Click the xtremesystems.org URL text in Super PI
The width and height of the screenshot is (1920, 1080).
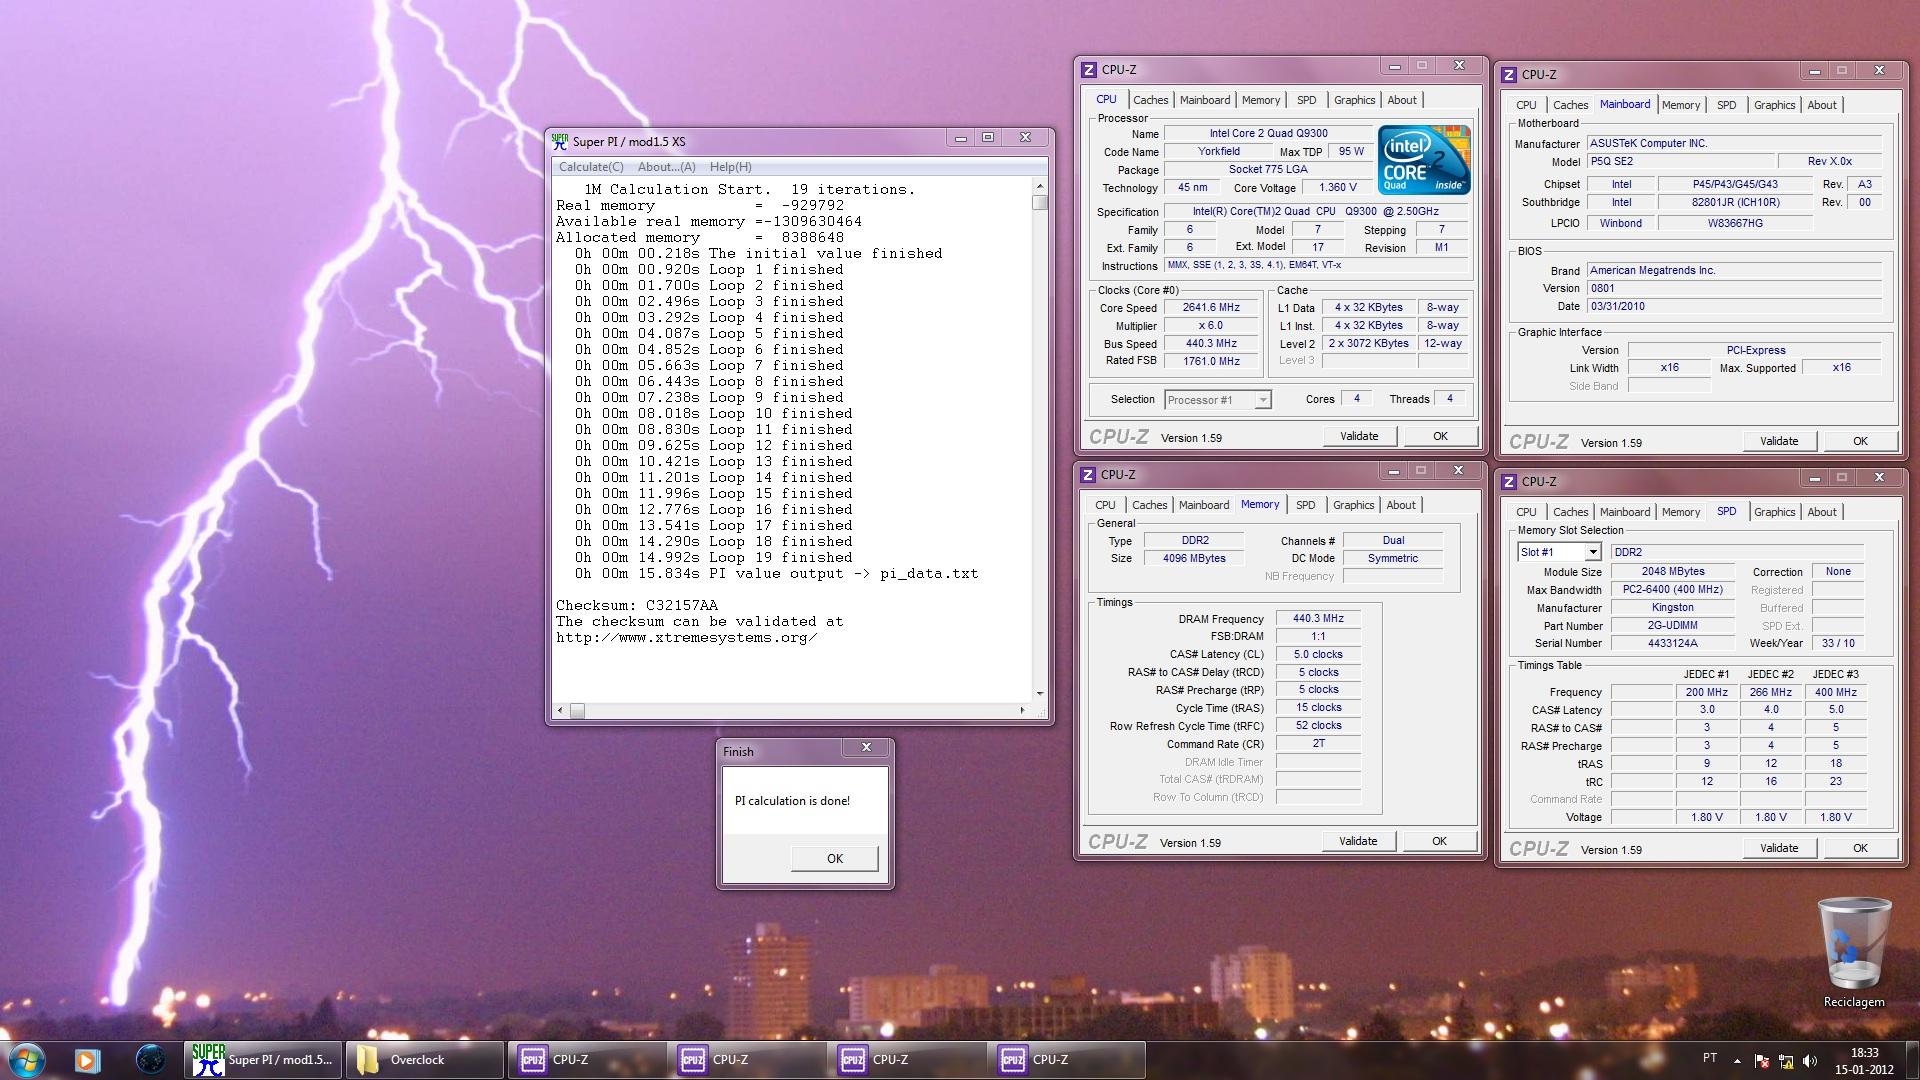coord(686,638)
